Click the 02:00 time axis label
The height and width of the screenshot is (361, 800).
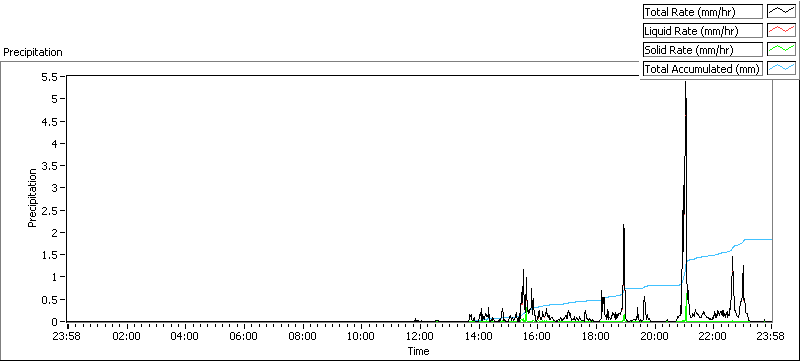[x=126, y=336]
